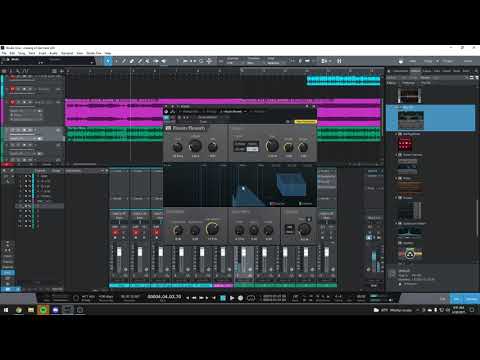Toggle the Edit view button at bottom right
The width and height of the screenshot is (480, 360).
(443, 299)
